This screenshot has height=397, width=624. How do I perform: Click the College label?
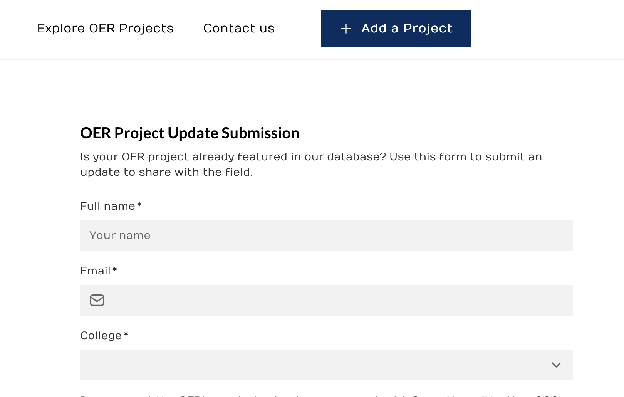point(101,336)
